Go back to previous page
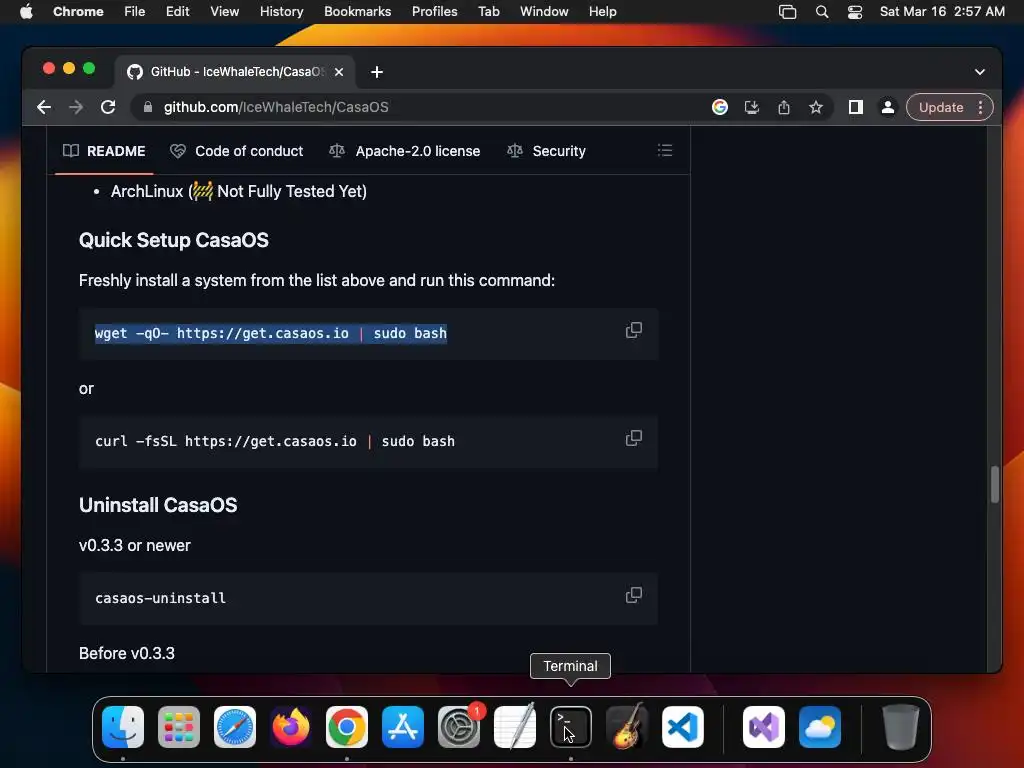This screenshot has width=1024, height=768. click(44, 107)
